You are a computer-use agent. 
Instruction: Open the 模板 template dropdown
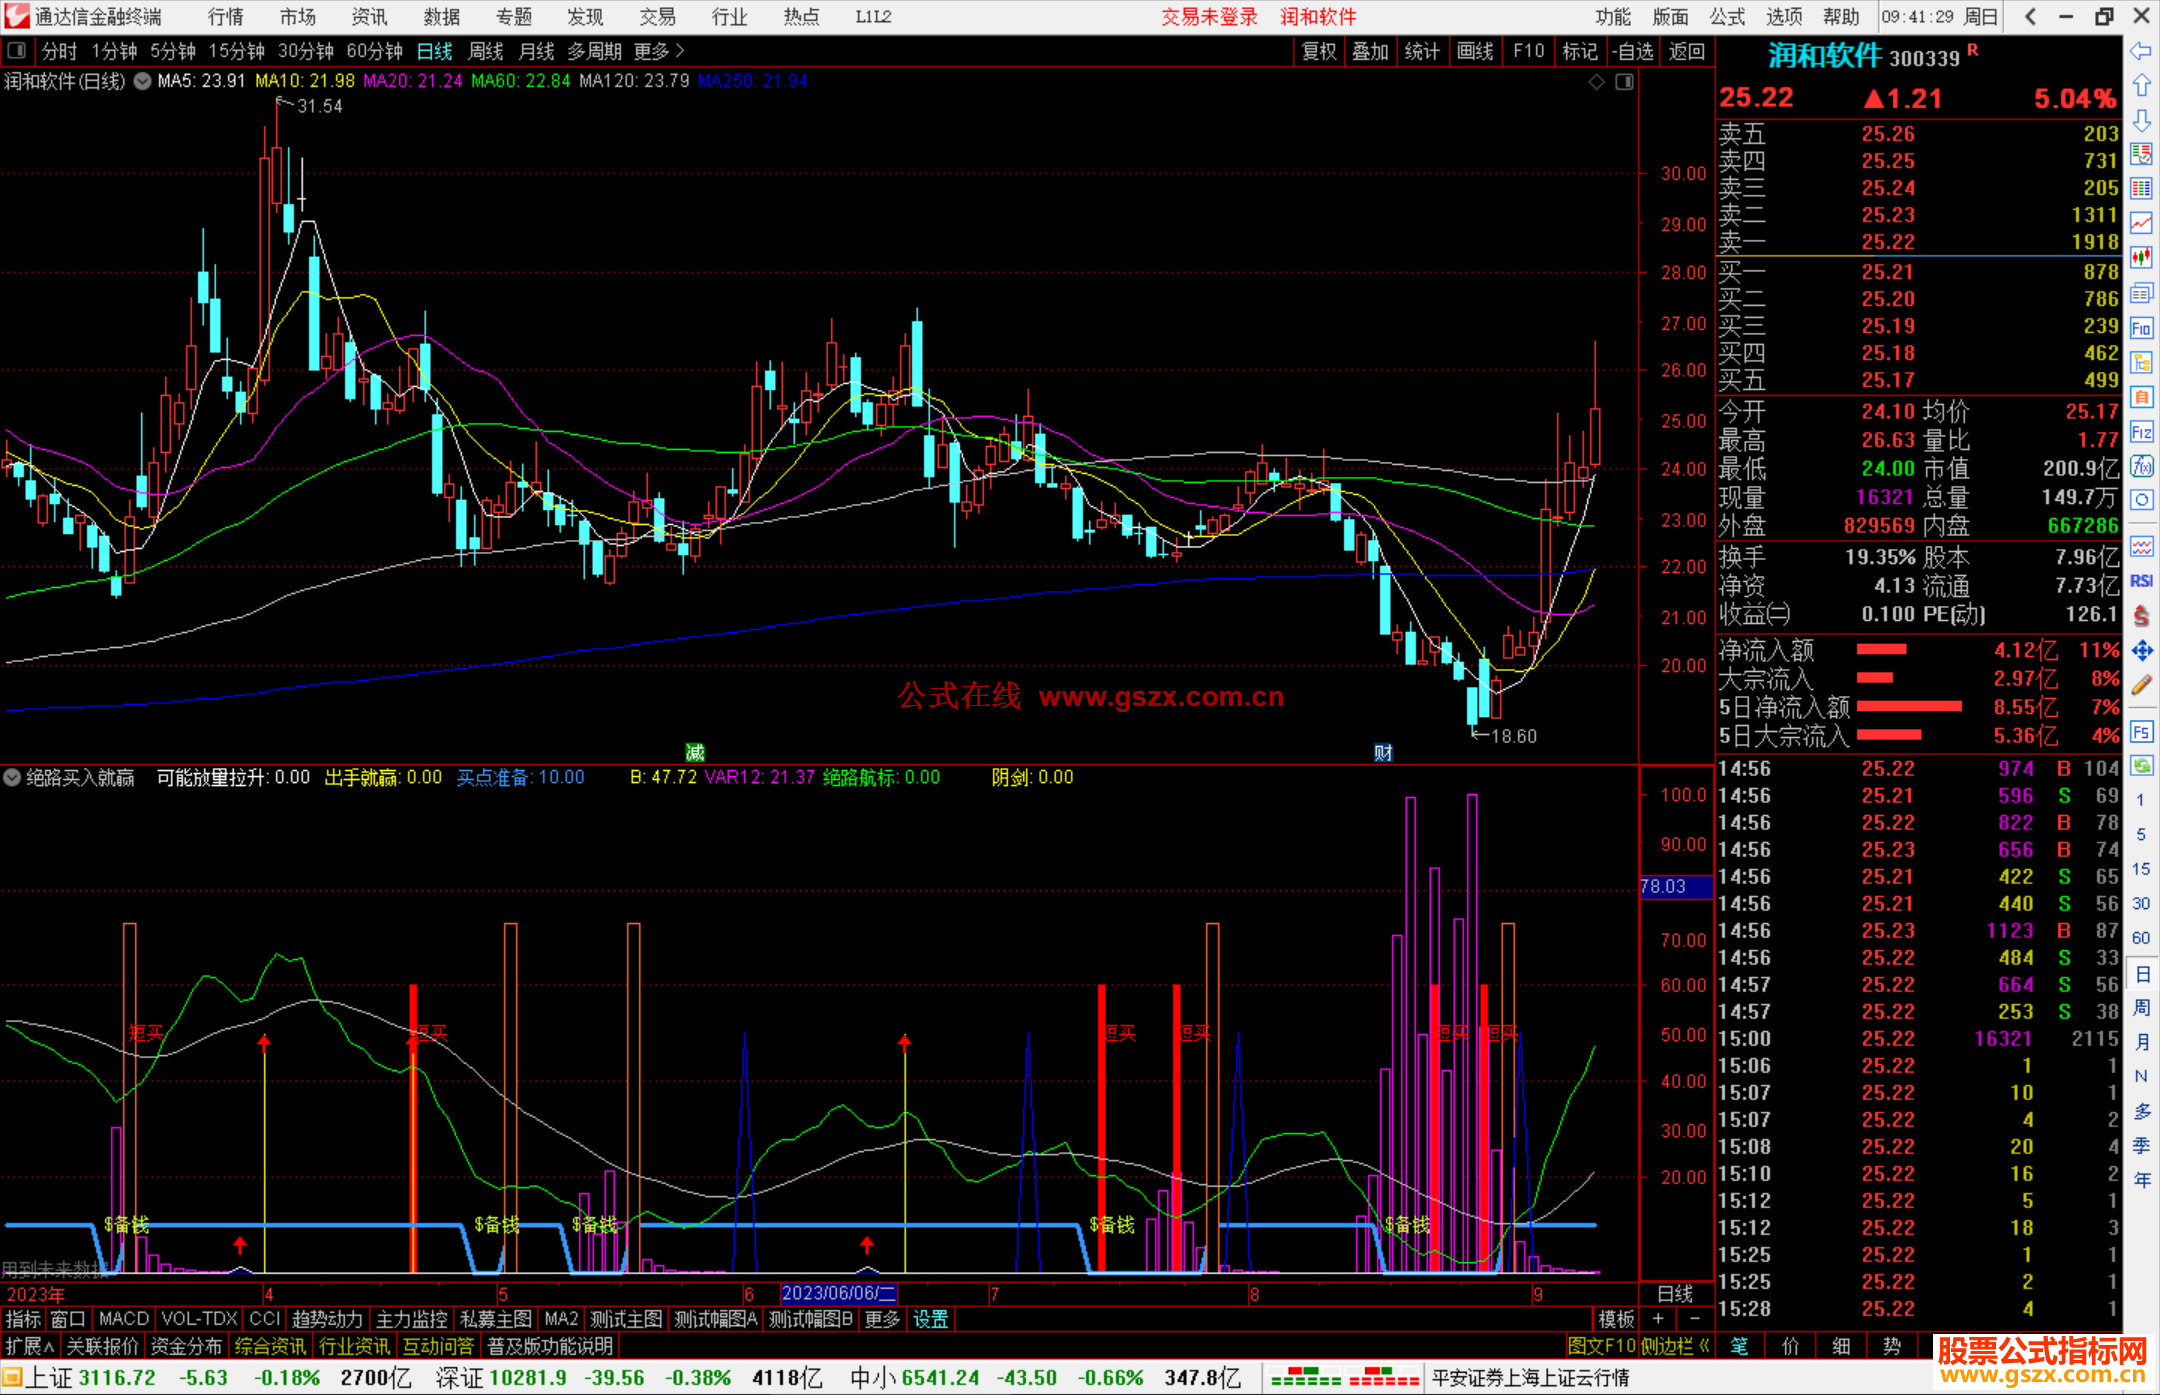point(1616,1319)
